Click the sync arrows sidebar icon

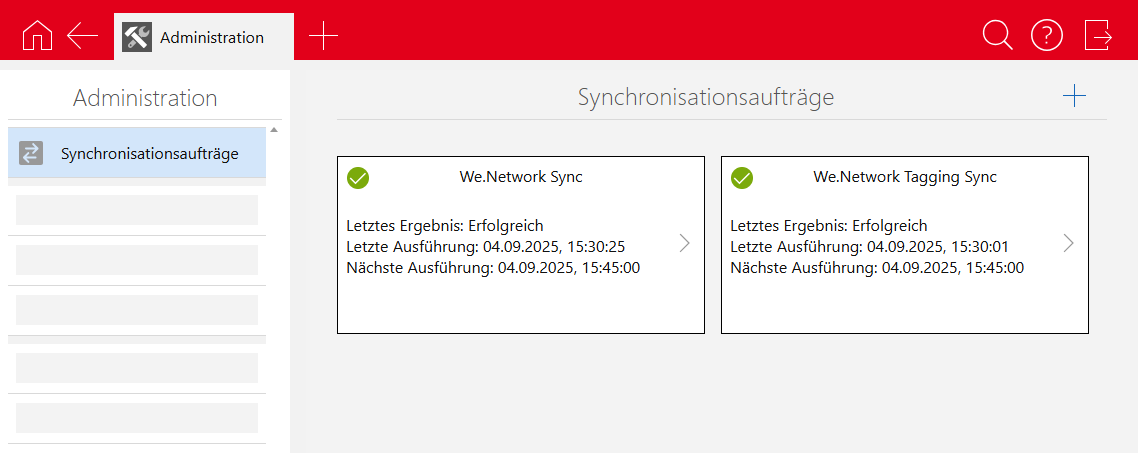[x=32, y=153]
